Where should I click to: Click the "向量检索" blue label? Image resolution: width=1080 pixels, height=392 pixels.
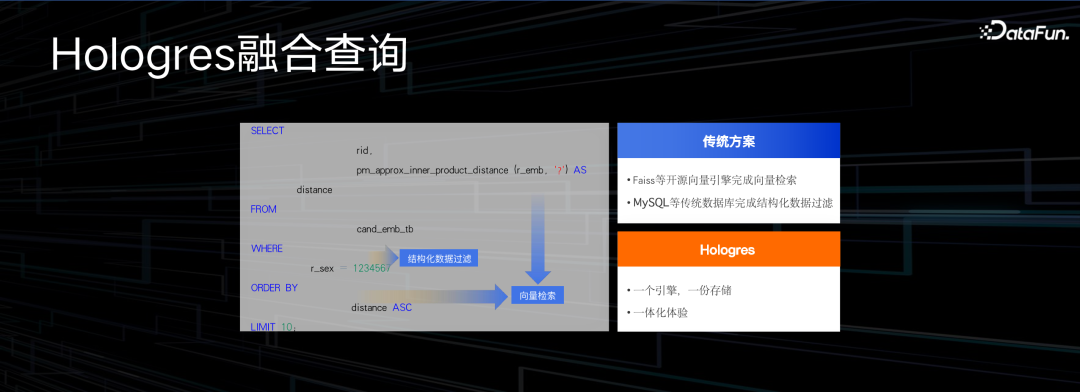click(x=537, y=296)
